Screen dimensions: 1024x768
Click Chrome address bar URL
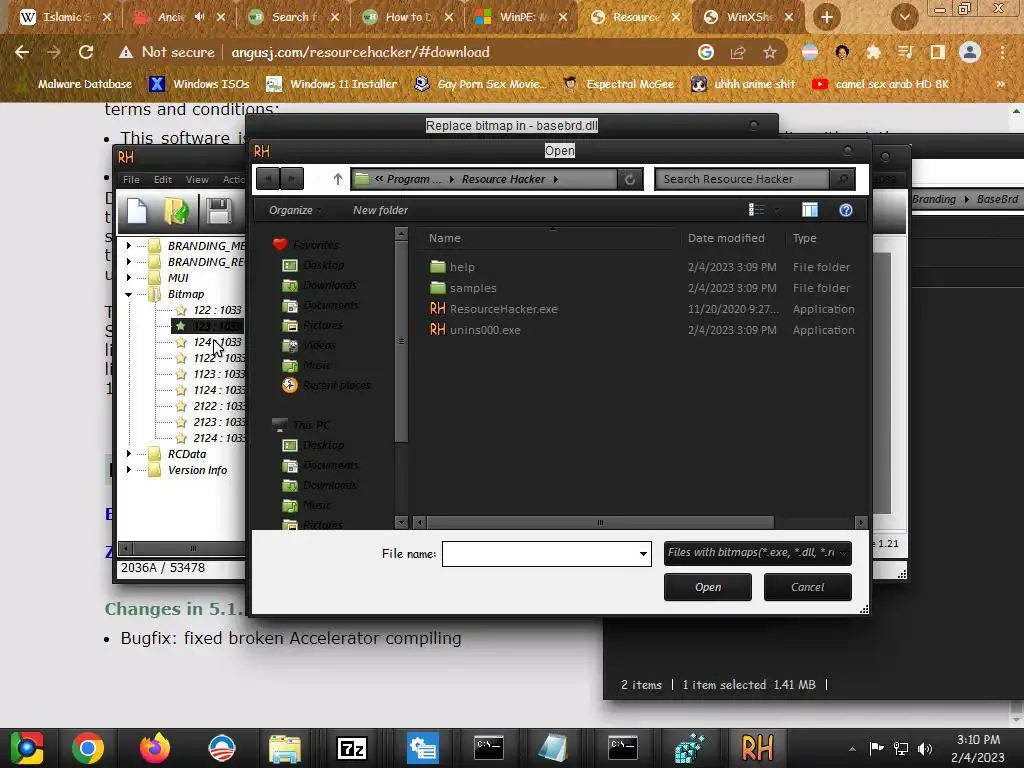360,52
